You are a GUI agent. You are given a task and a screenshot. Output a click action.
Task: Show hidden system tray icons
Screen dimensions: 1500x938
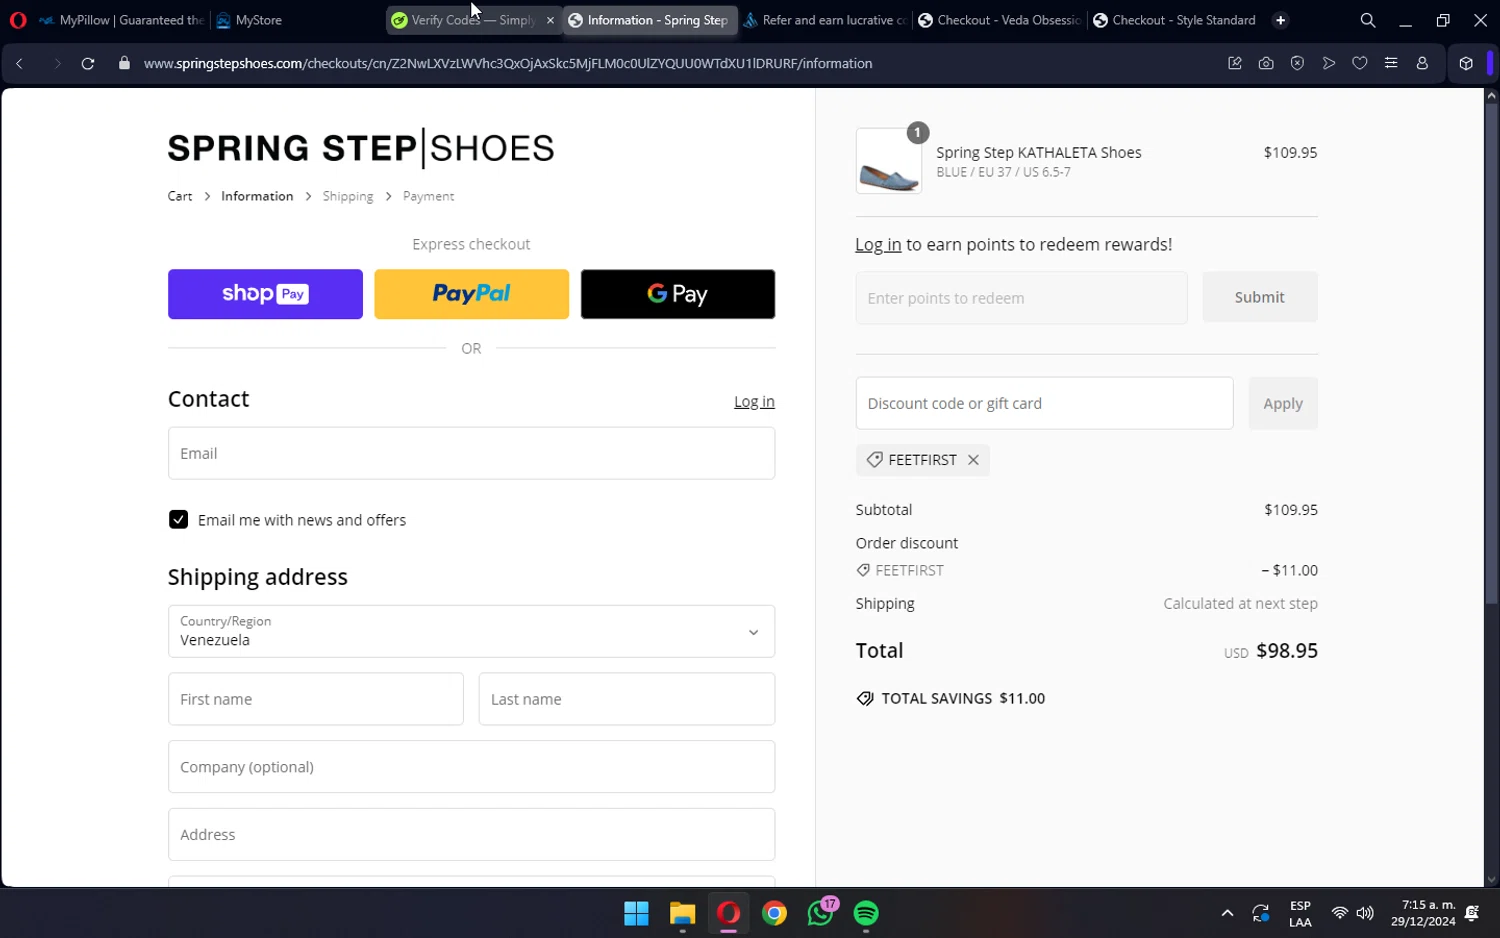1227,913
